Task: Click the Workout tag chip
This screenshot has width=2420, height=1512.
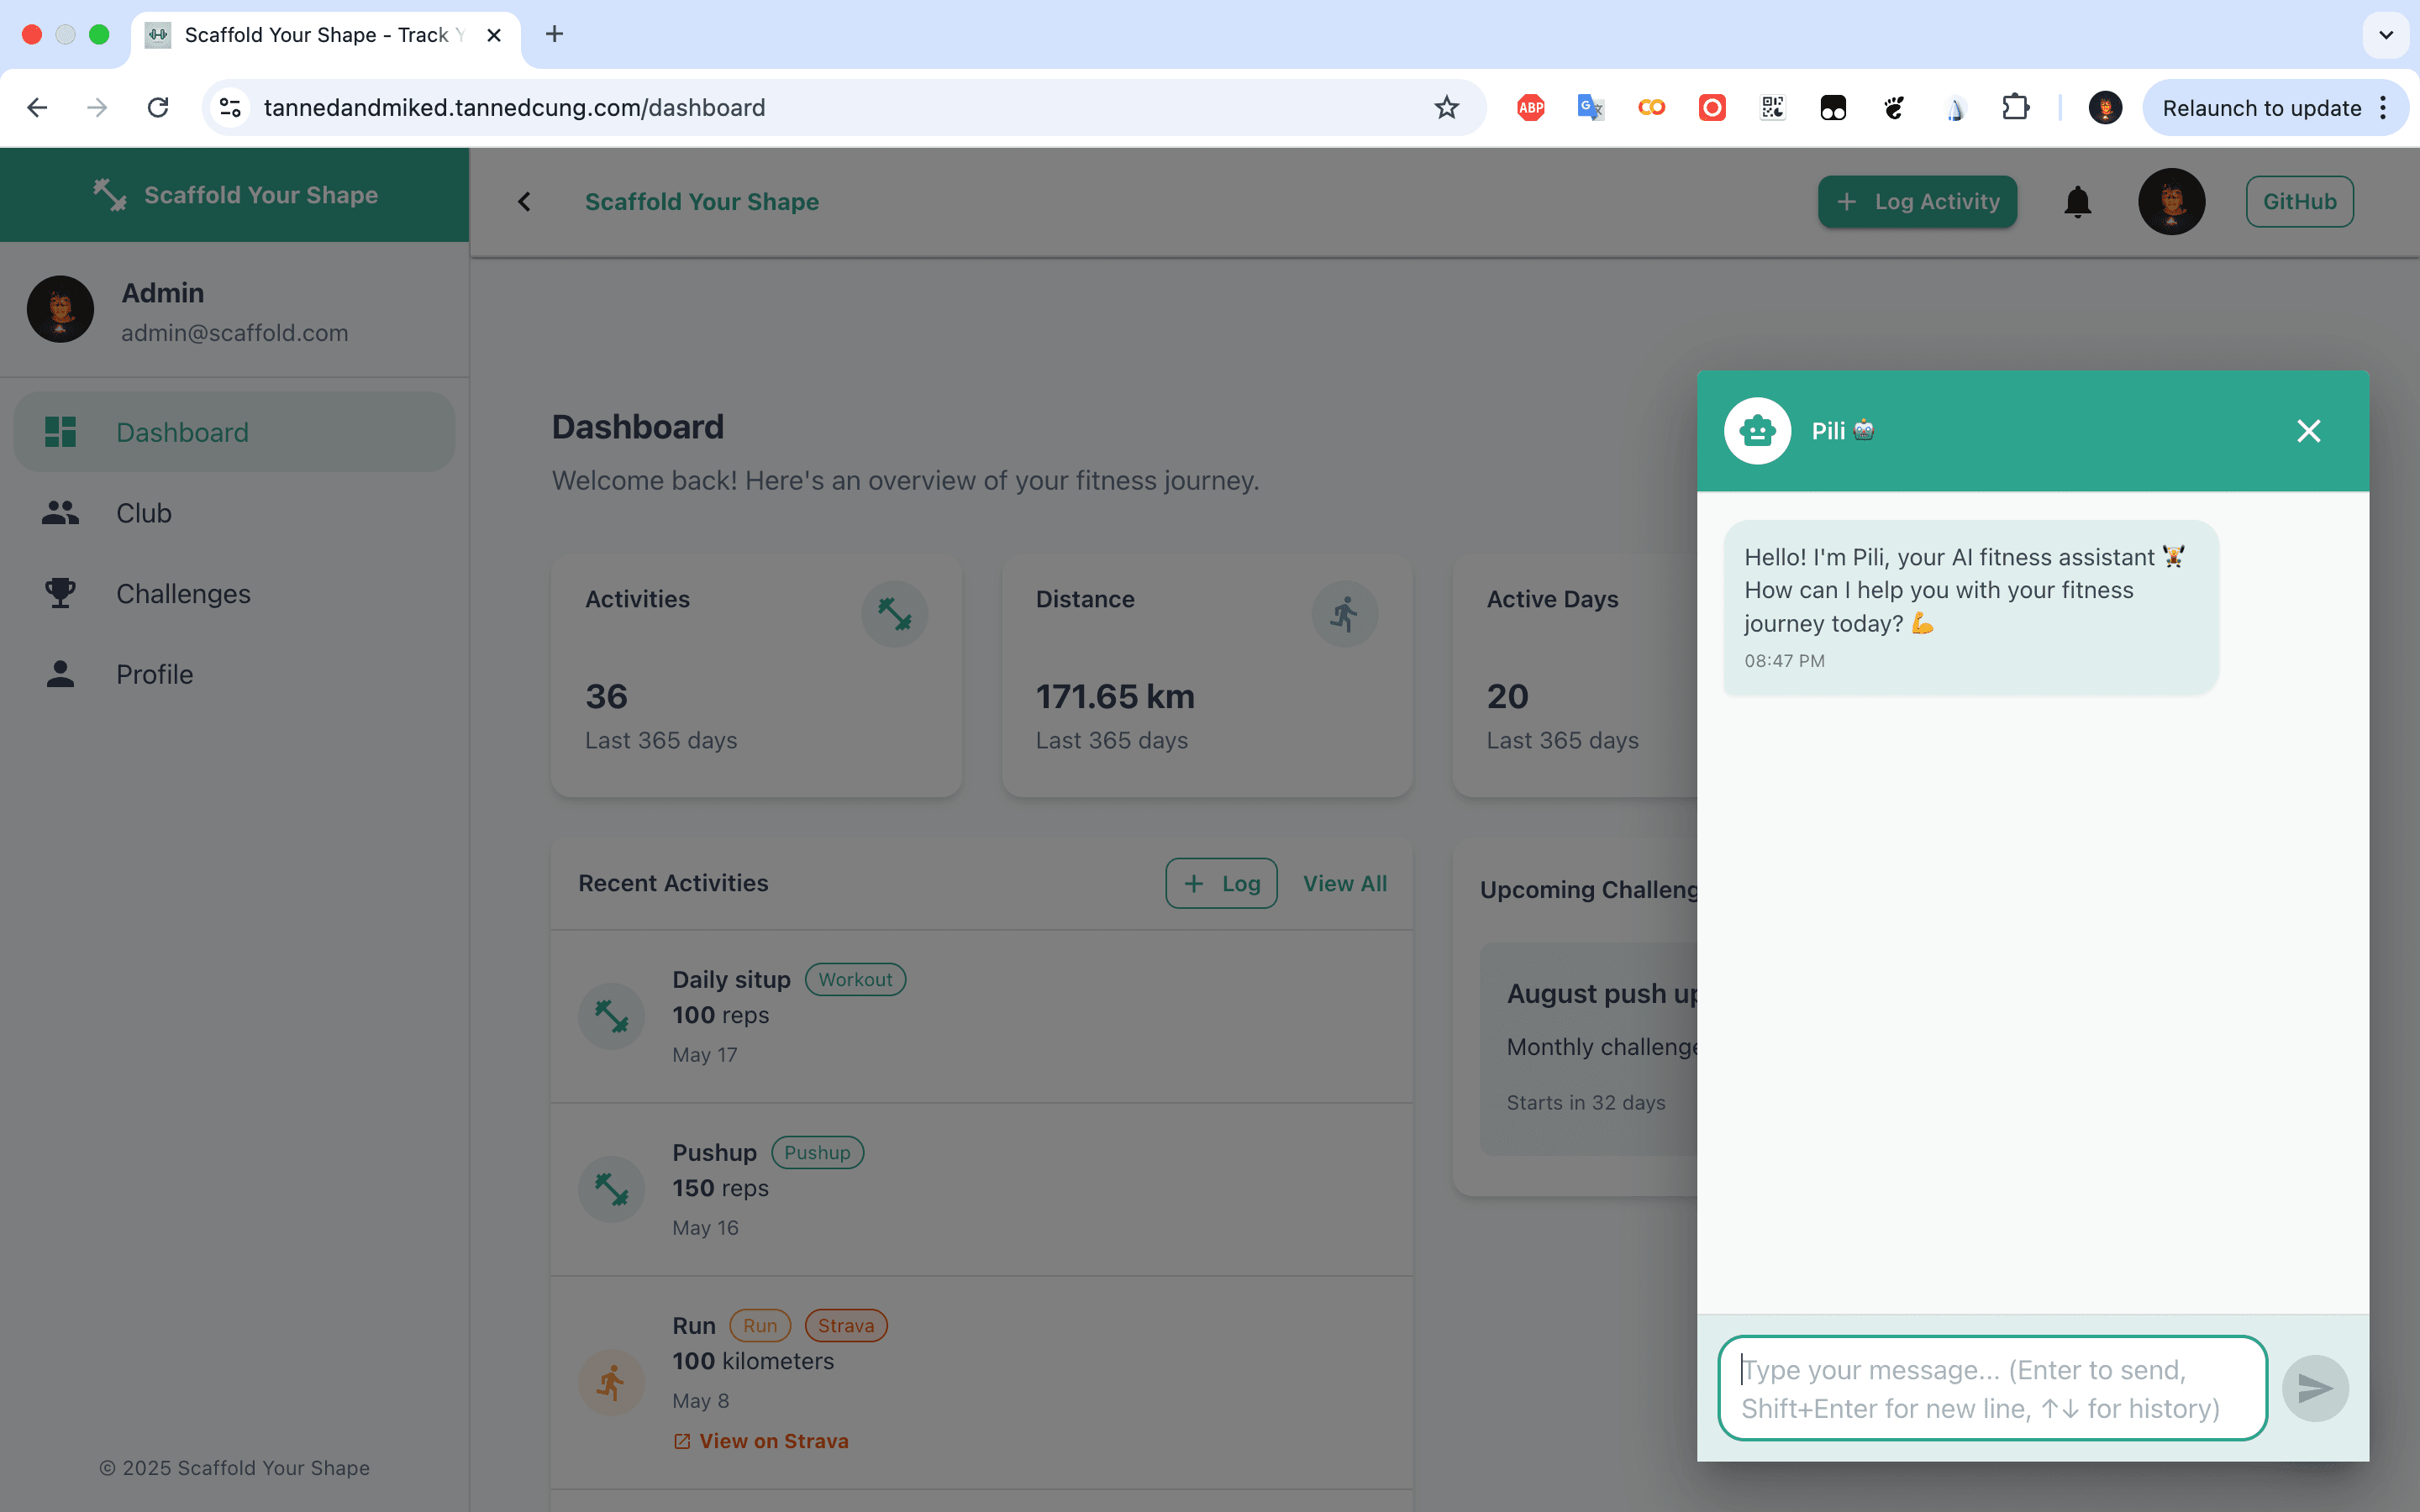Action: (855, 979)
